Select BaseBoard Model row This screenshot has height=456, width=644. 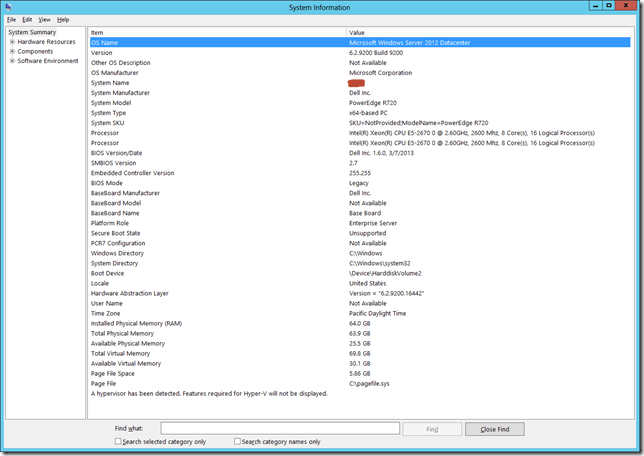coord(360,203)
